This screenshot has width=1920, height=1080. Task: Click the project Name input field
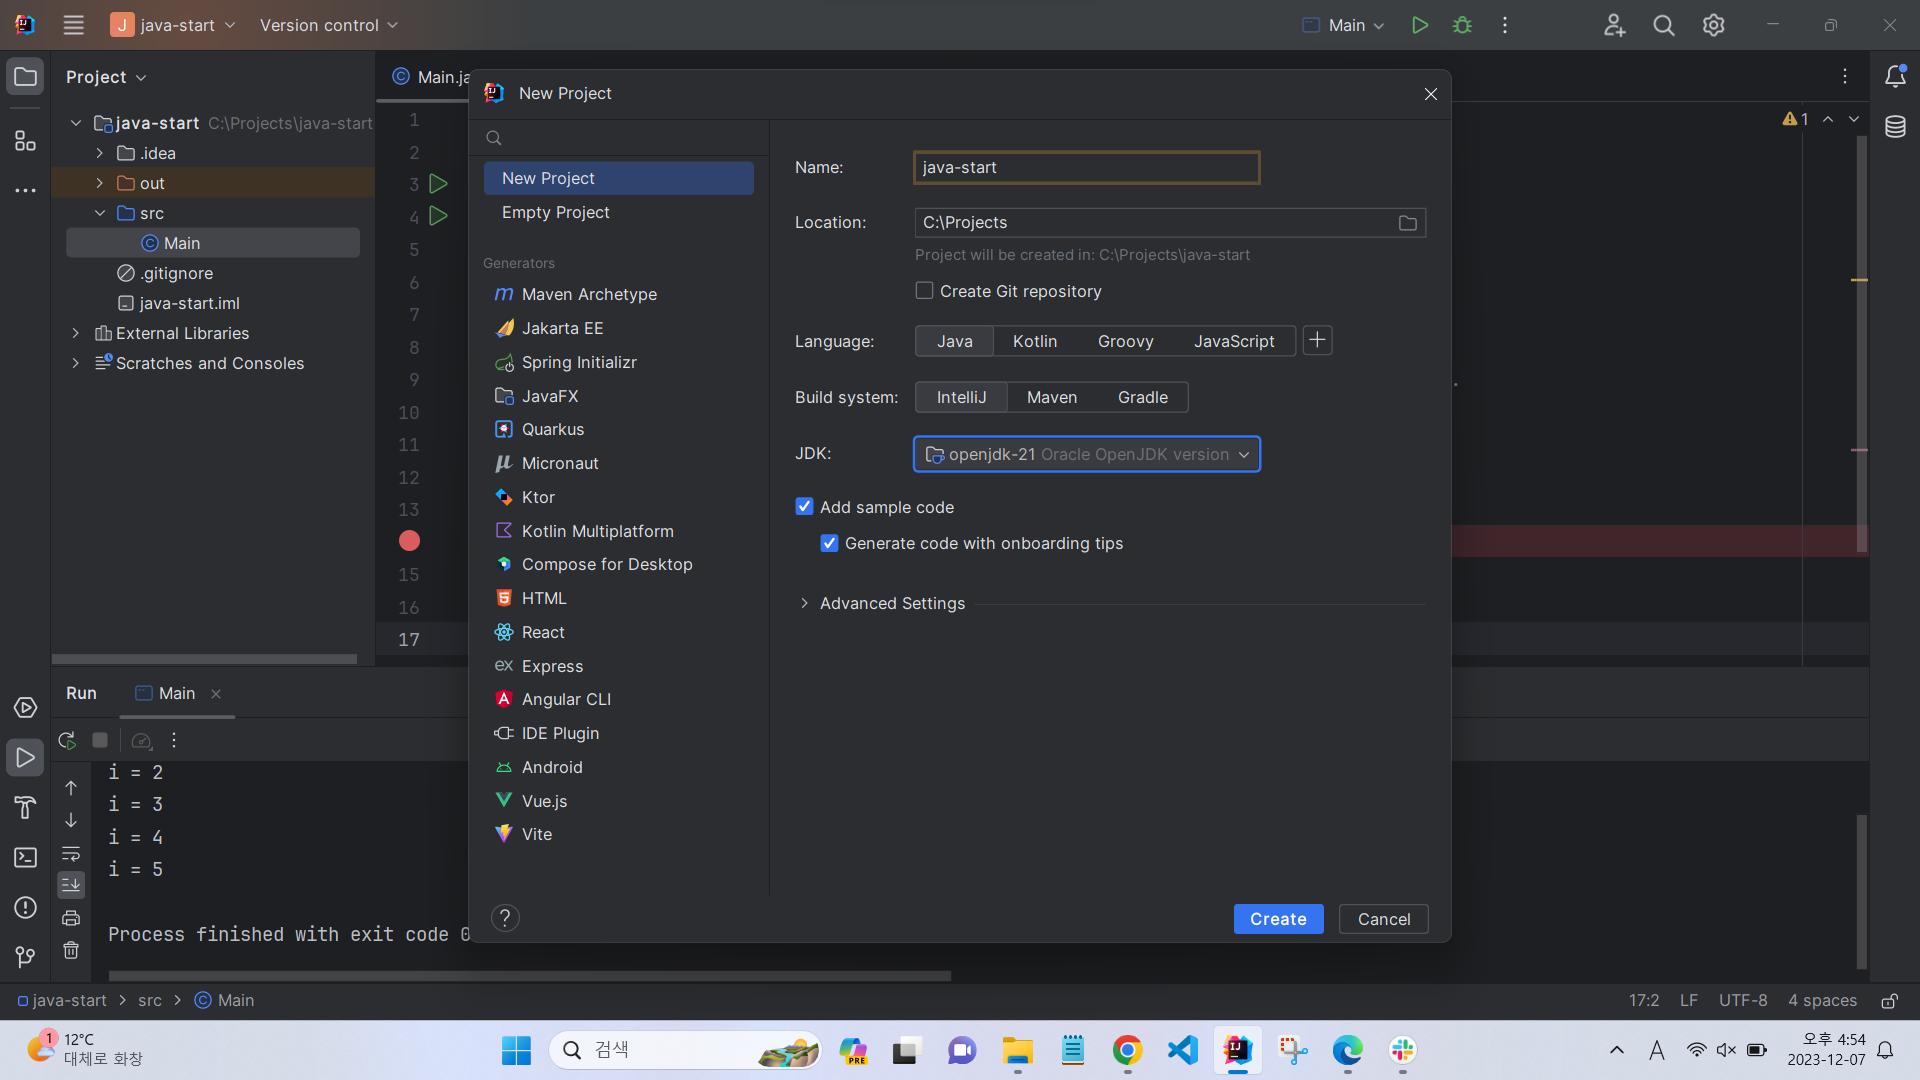[1086, 167]
